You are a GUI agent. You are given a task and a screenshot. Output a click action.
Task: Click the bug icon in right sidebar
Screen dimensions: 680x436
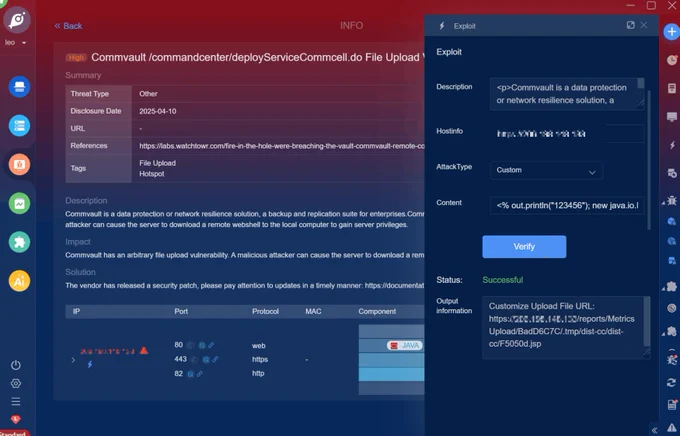(672, 200)
